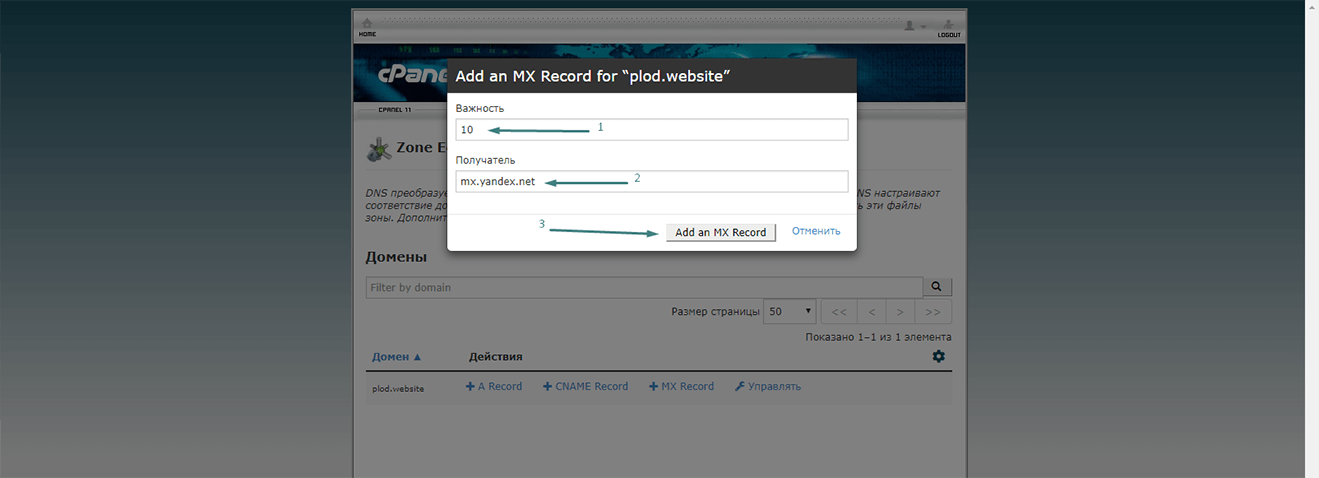Click the Важность priority input field
Screen dimensions: 1319x478
[x=652, y=129]
